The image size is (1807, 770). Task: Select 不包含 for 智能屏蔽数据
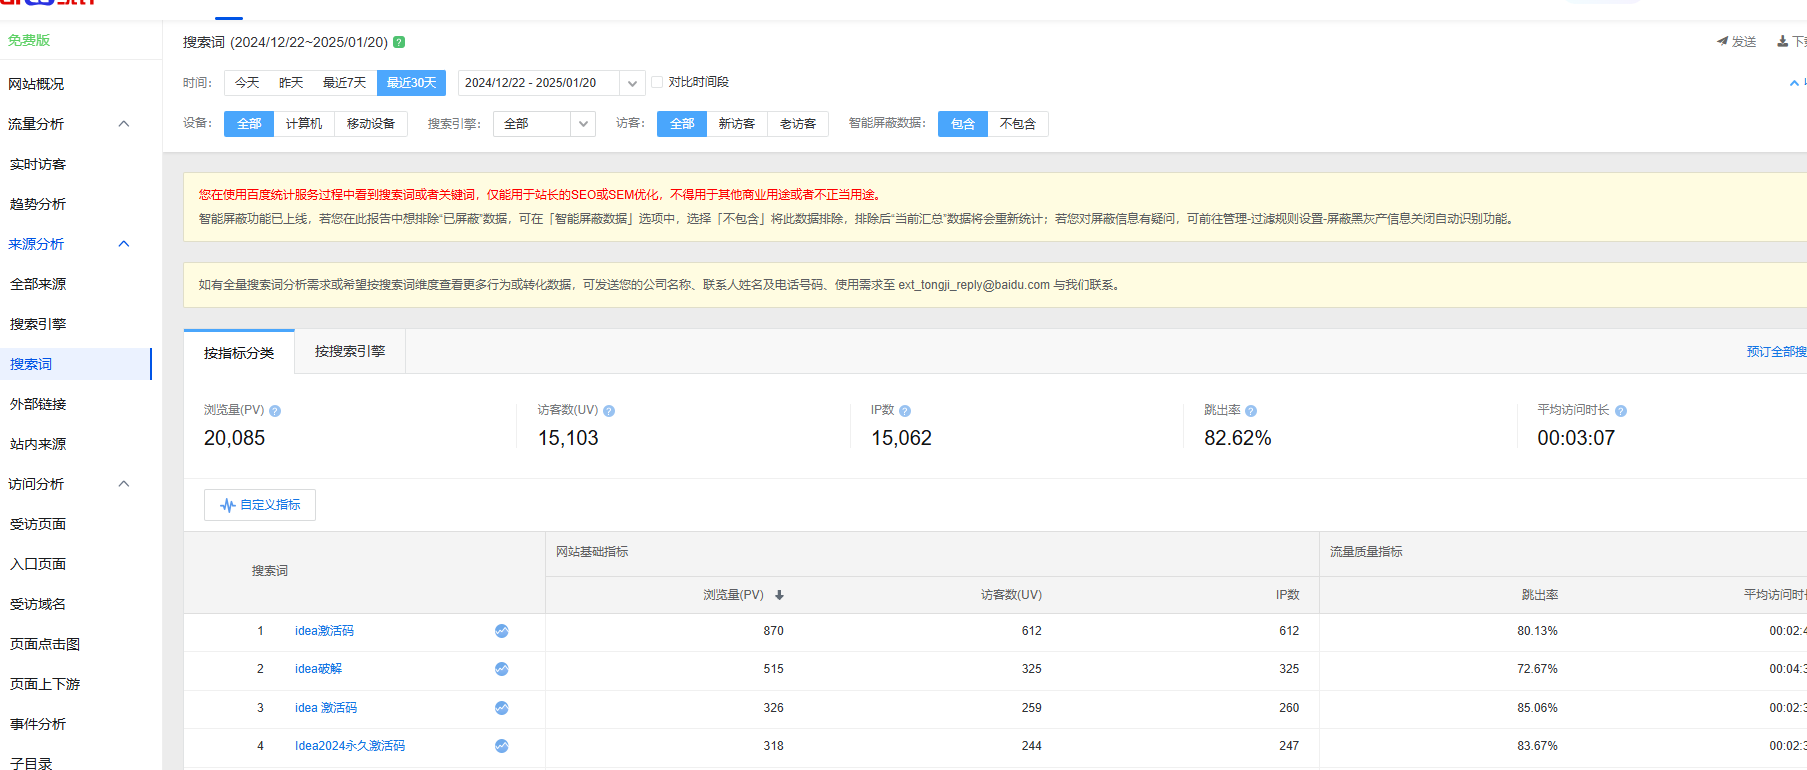point(1018,124)
